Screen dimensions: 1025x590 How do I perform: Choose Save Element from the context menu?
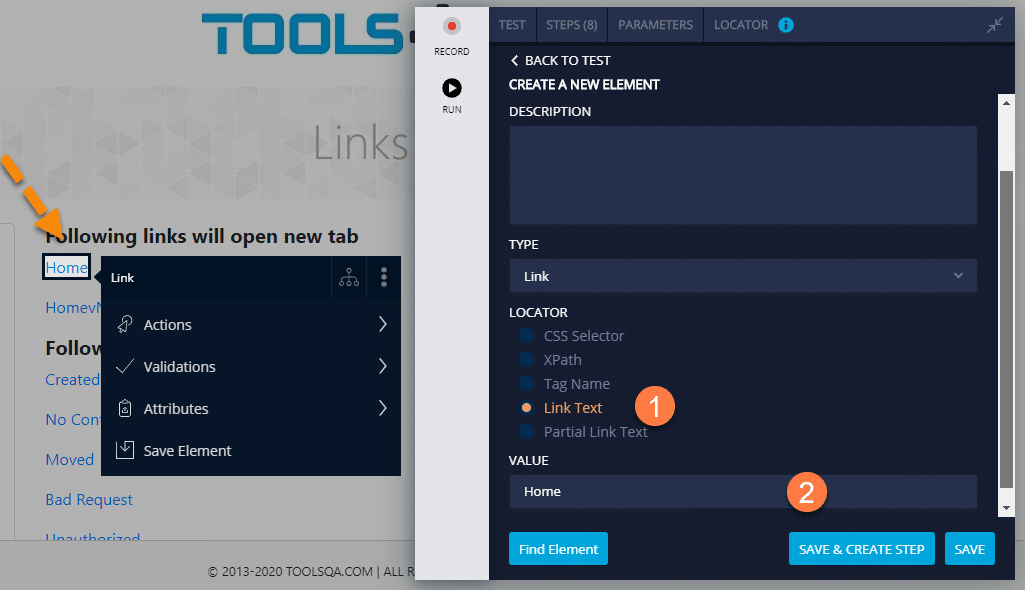251,451
